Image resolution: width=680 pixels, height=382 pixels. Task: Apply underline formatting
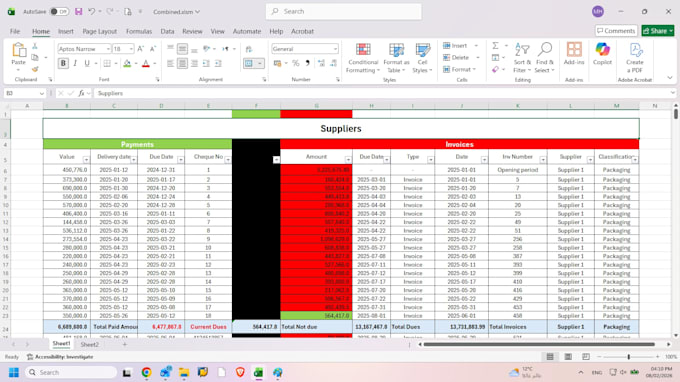point(87,63)
